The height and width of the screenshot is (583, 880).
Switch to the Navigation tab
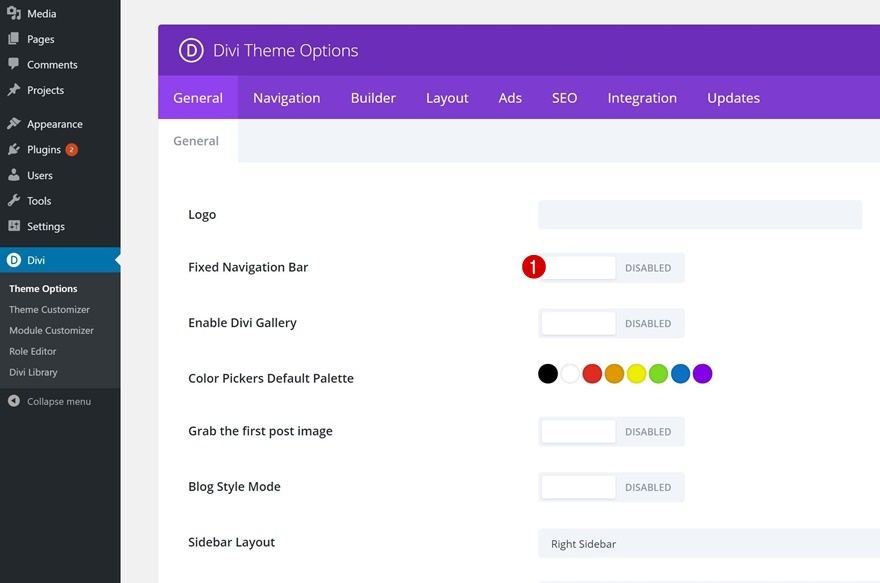pos(286,98)
